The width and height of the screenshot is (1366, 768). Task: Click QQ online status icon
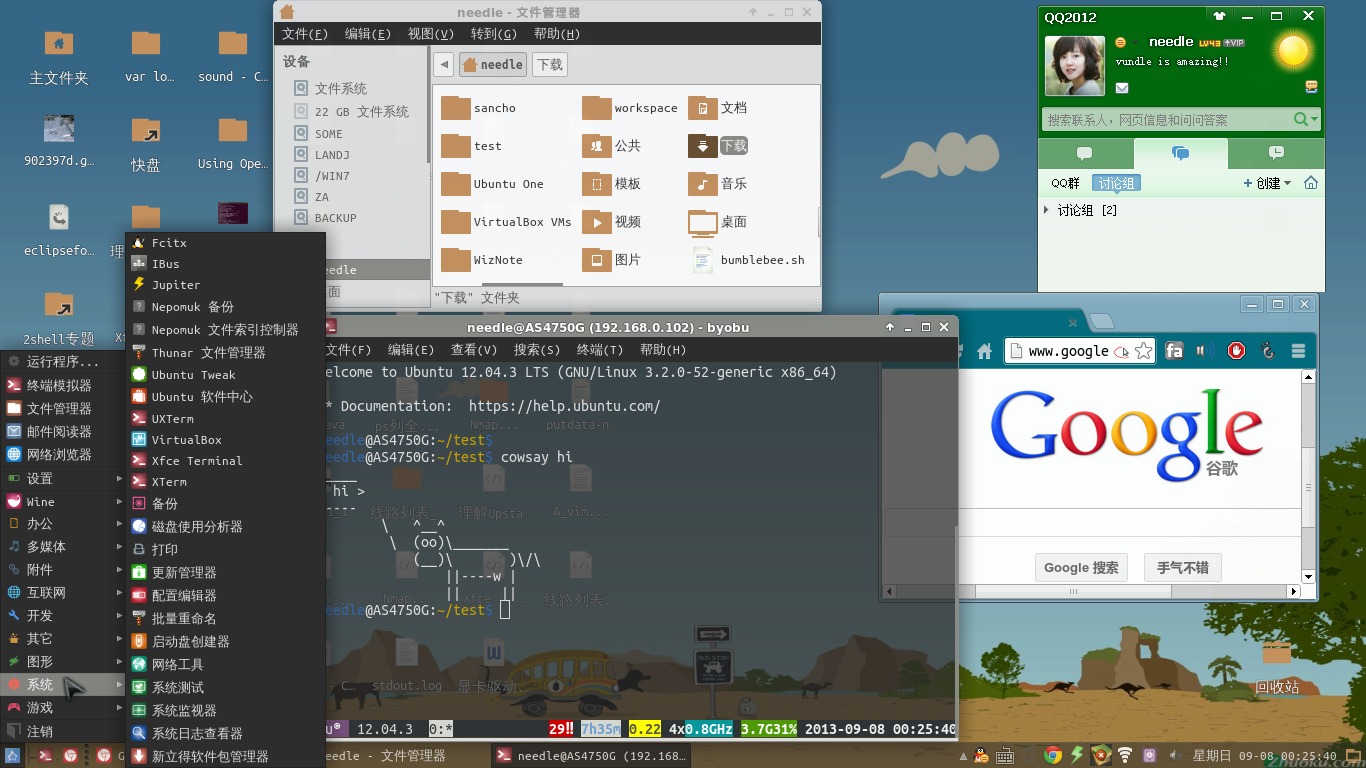[1120, 42]
